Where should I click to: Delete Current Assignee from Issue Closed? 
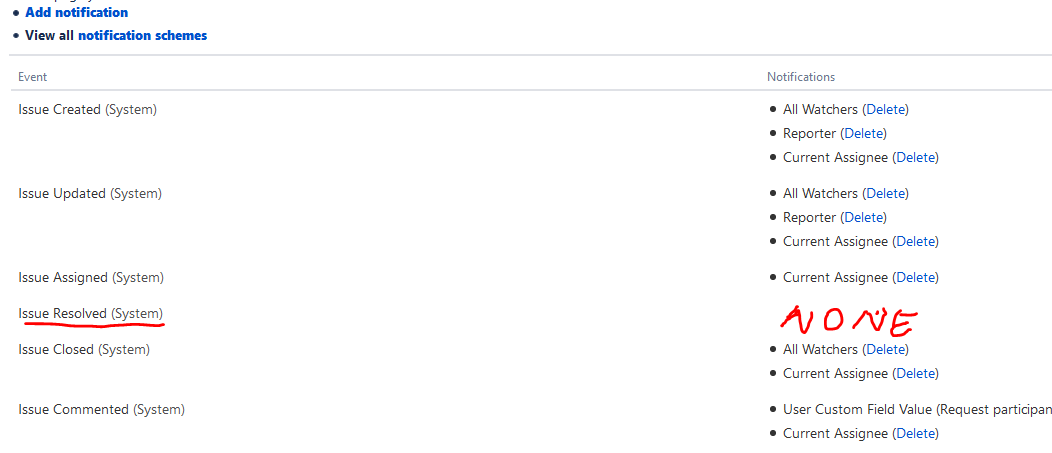click(x=916, y=374)
